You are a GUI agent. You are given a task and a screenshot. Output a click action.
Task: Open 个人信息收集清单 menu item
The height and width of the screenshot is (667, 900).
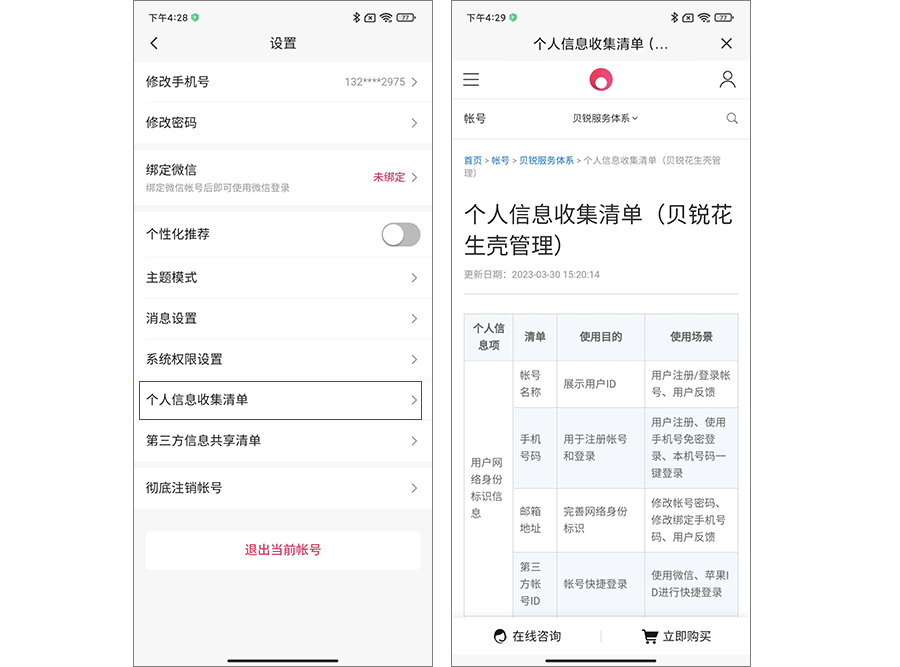pyautogui.click(x=281, y=400)
